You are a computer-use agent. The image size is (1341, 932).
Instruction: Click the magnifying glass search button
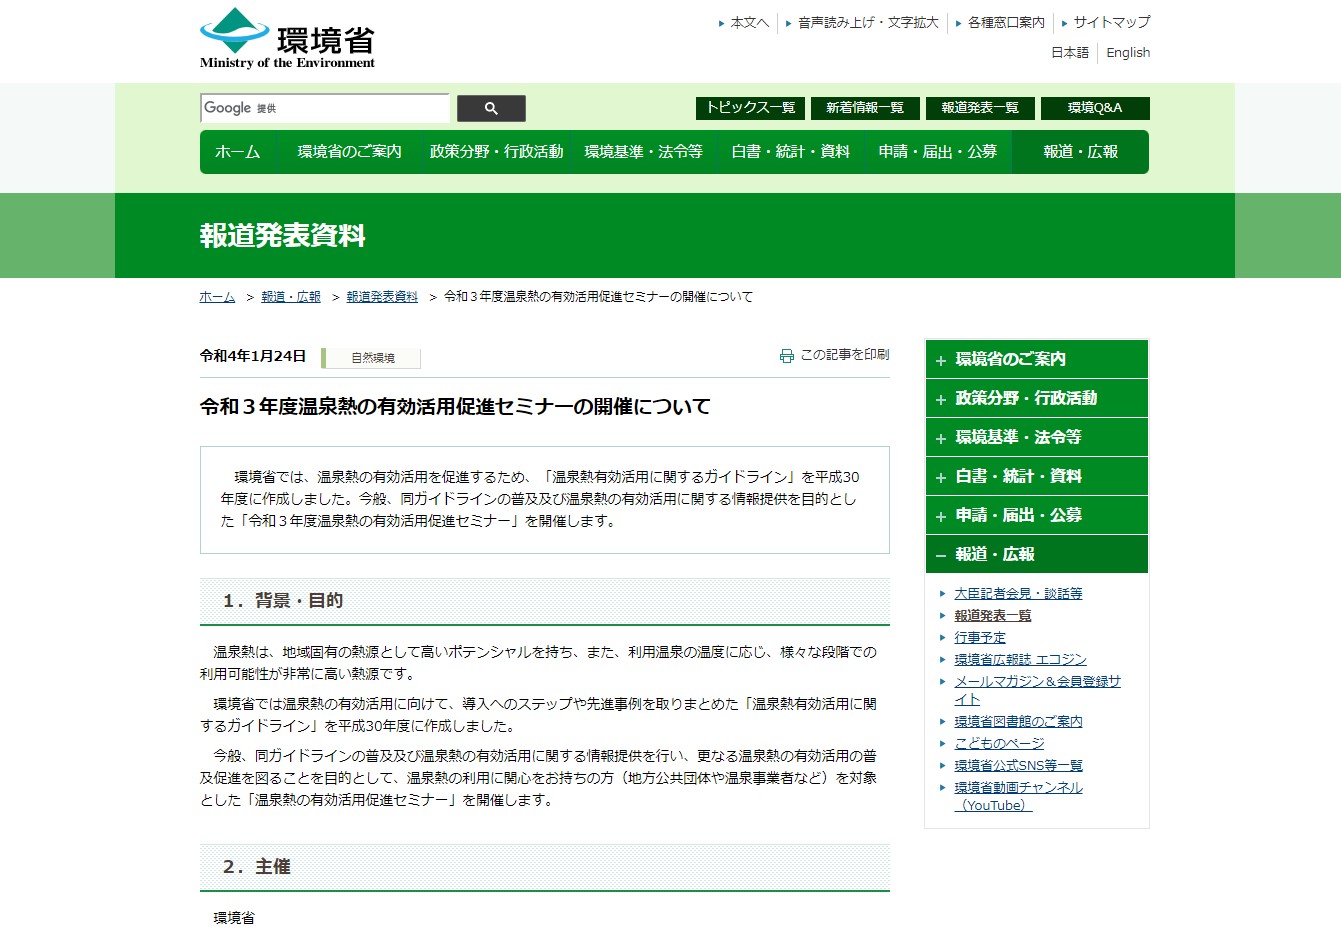tap(491, 108)
